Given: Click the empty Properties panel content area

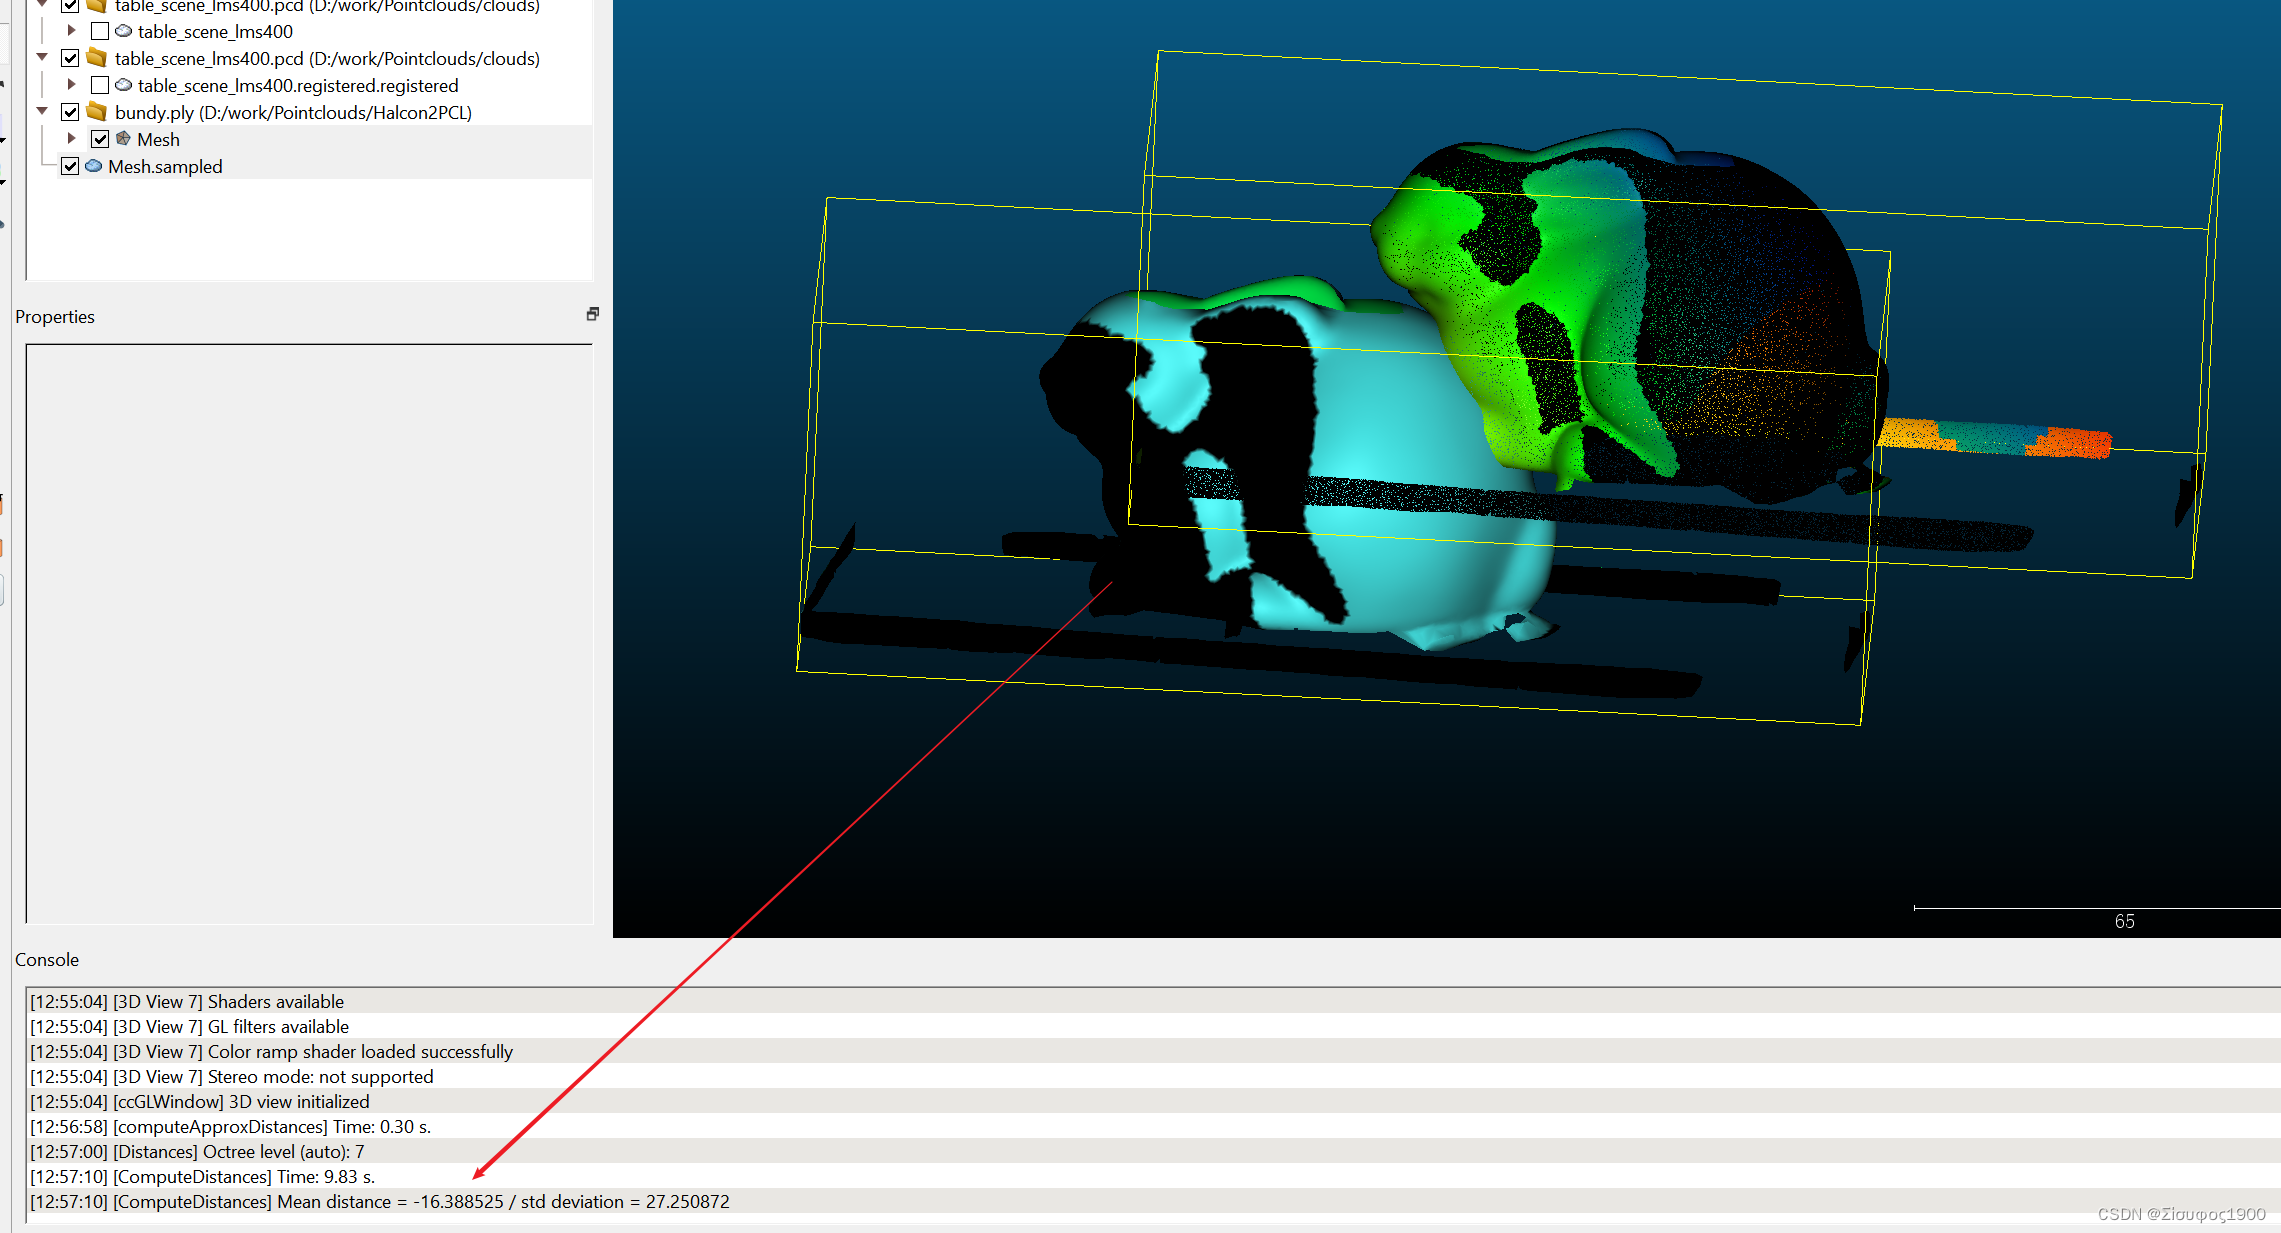Looking at the screenshot, I should (309, 634).
